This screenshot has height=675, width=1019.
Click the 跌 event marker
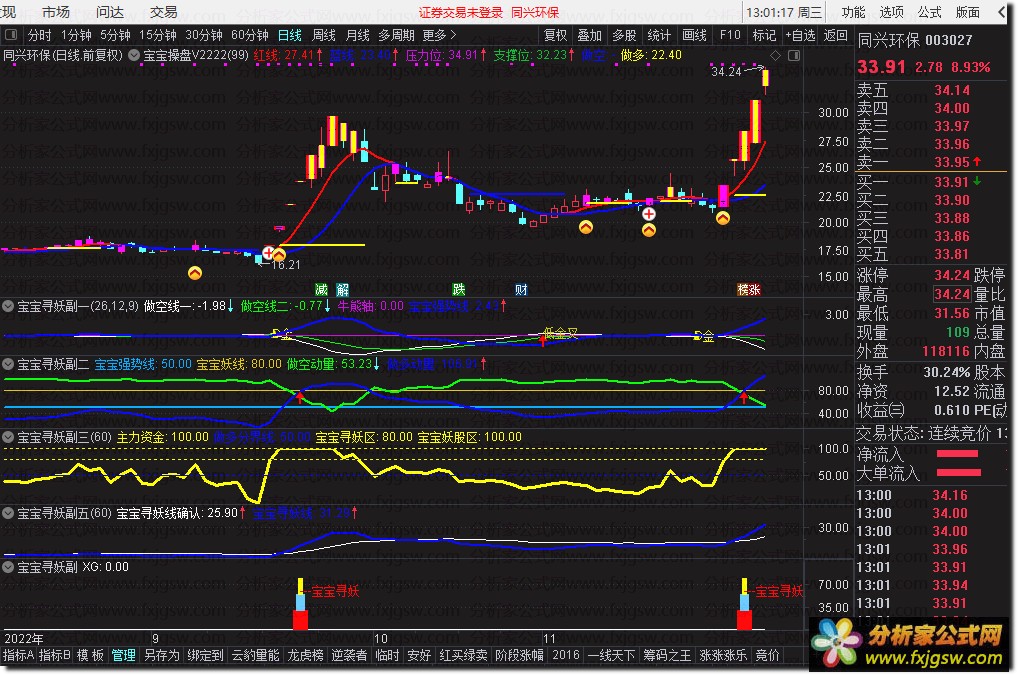(x=459, y=289)
